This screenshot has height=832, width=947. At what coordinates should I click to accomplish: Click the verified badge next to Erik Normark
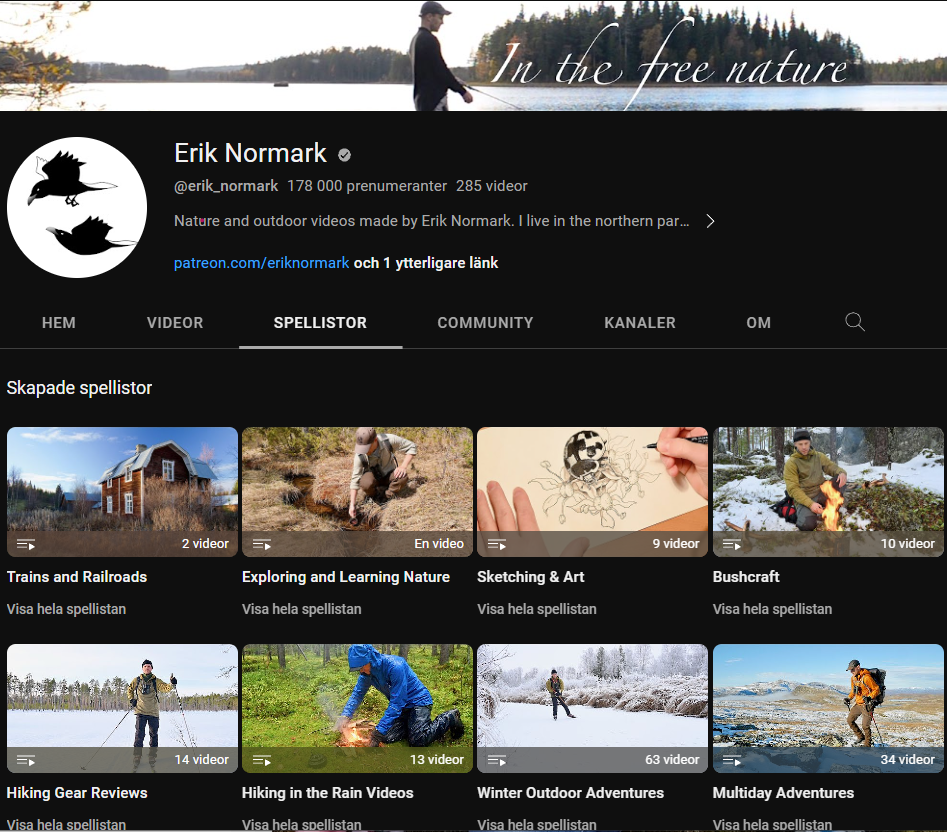tap(344, 155)
